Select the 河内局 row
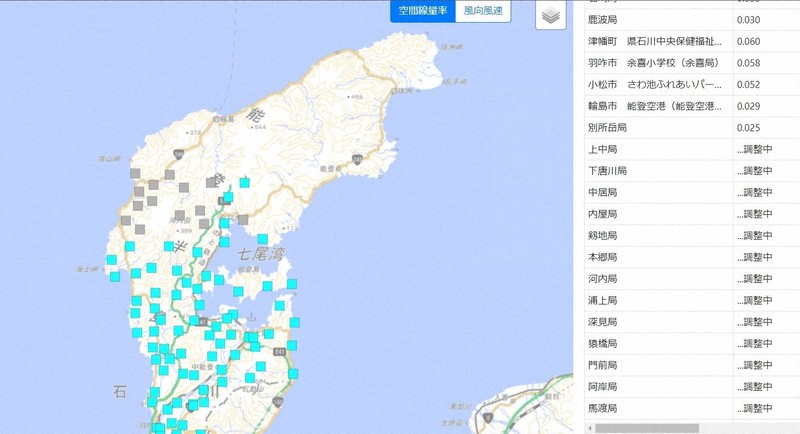 click(692, 279)
